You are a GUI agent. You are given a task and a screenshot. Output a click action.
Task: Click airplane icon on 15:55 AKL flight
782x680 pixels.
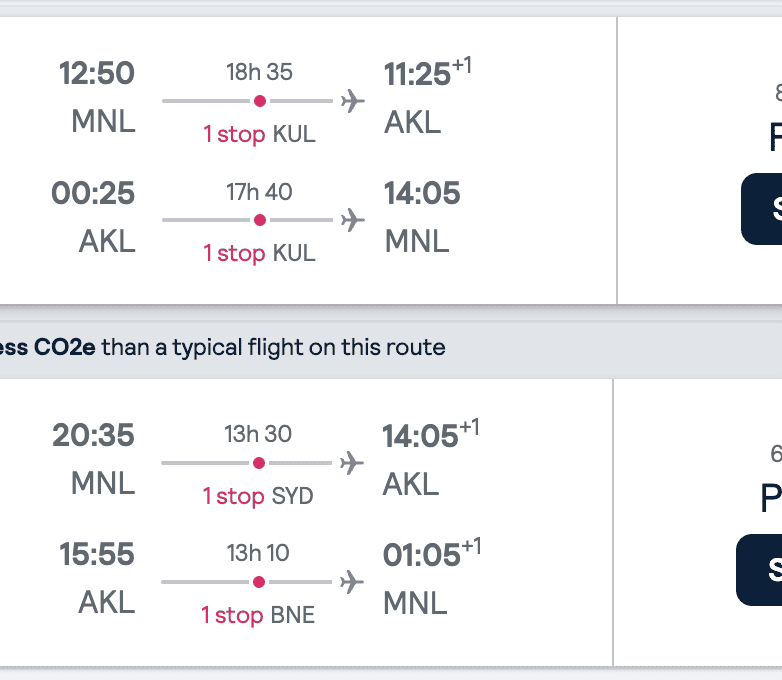(x=351, y=582)
